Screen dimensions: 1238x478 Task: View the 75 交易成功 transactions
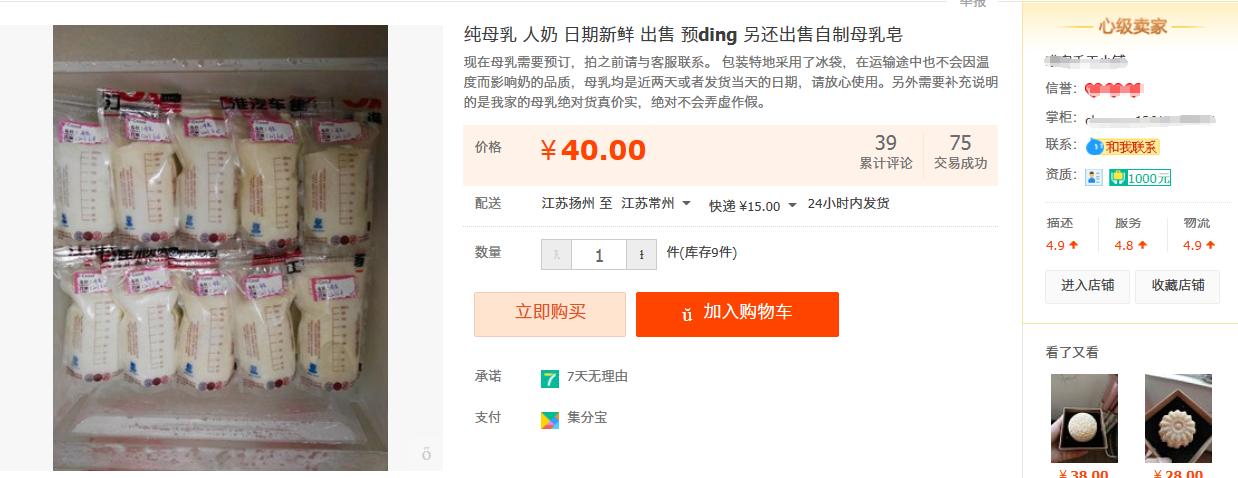pyautogui.click(x=960, y=152)
